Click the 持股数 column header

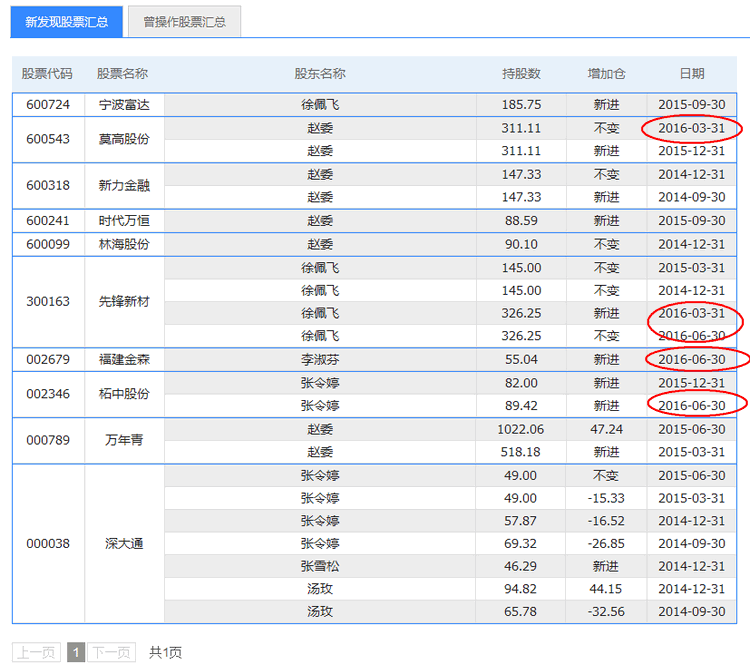click(x=521, y=74)
